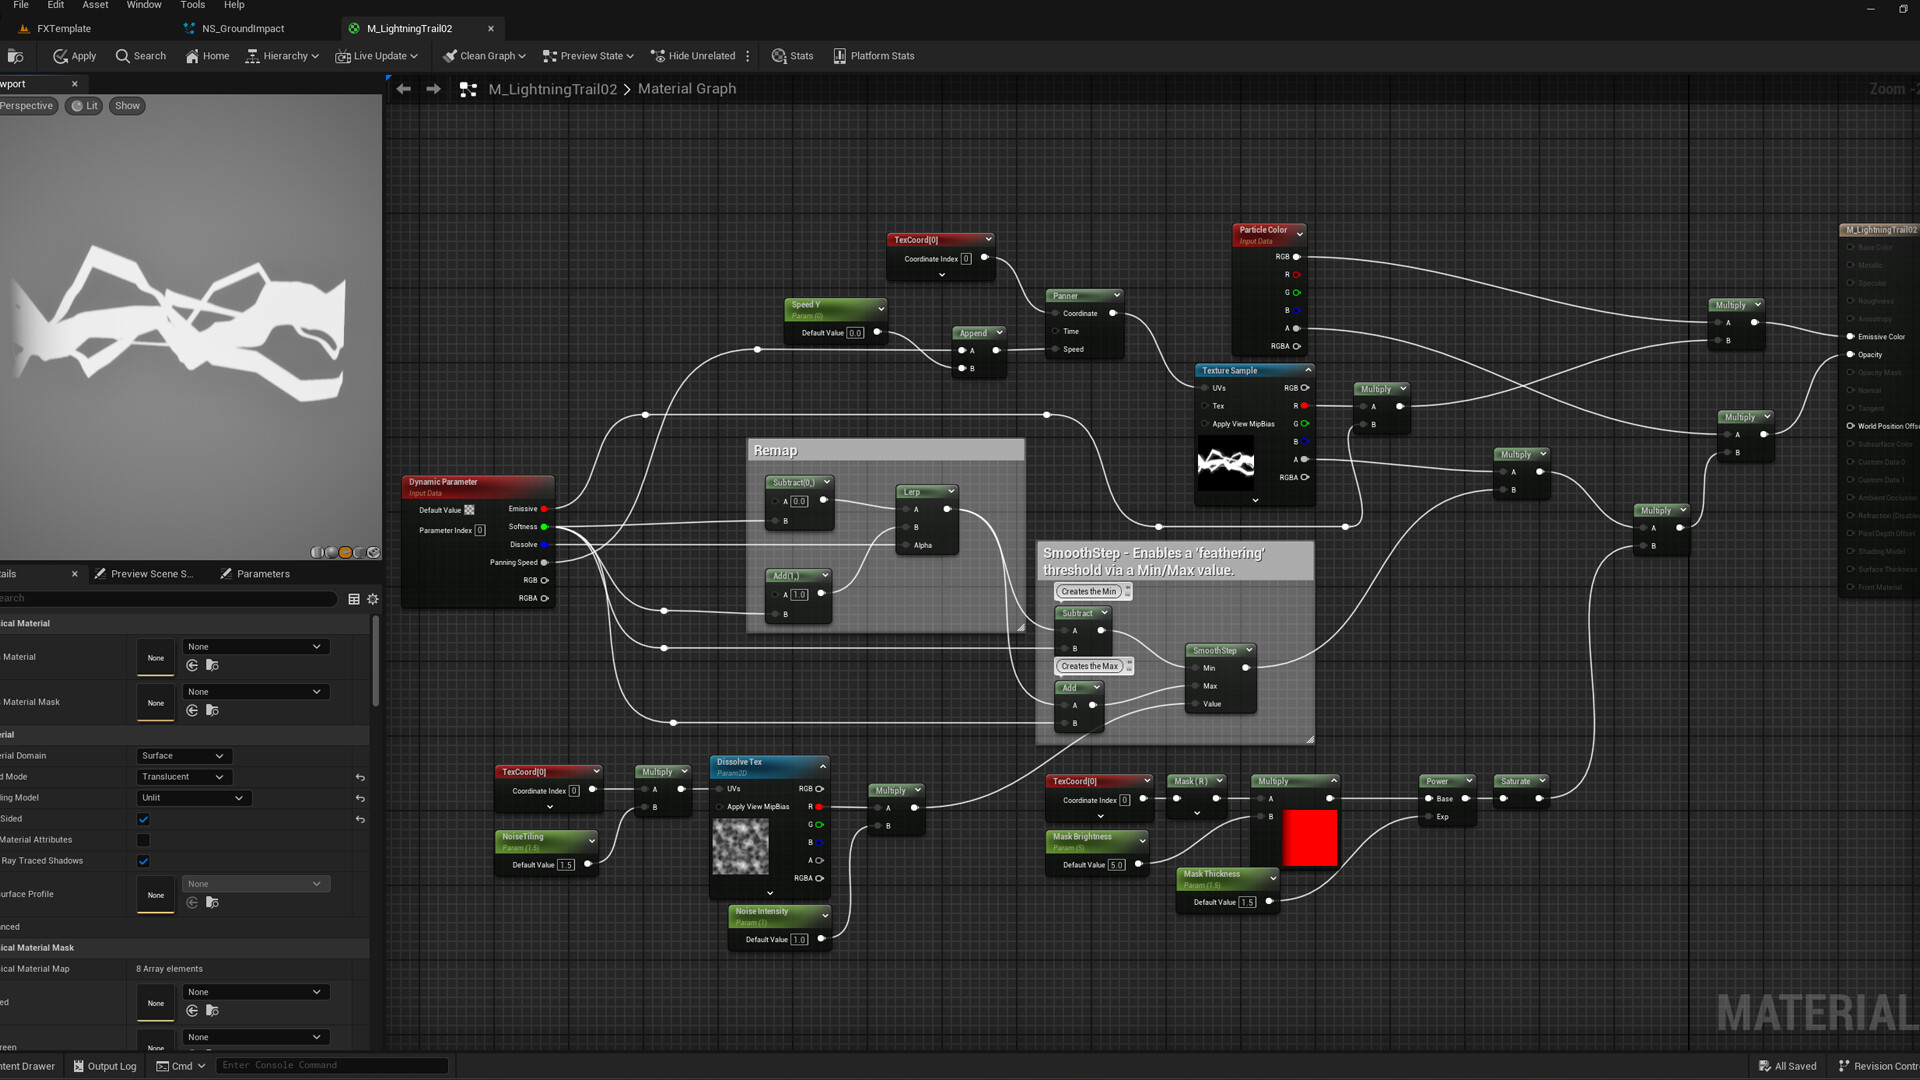Switch to the NS_GroundImpact tab
This screenshot has height=1080, width=1920.
click(243, 29)
